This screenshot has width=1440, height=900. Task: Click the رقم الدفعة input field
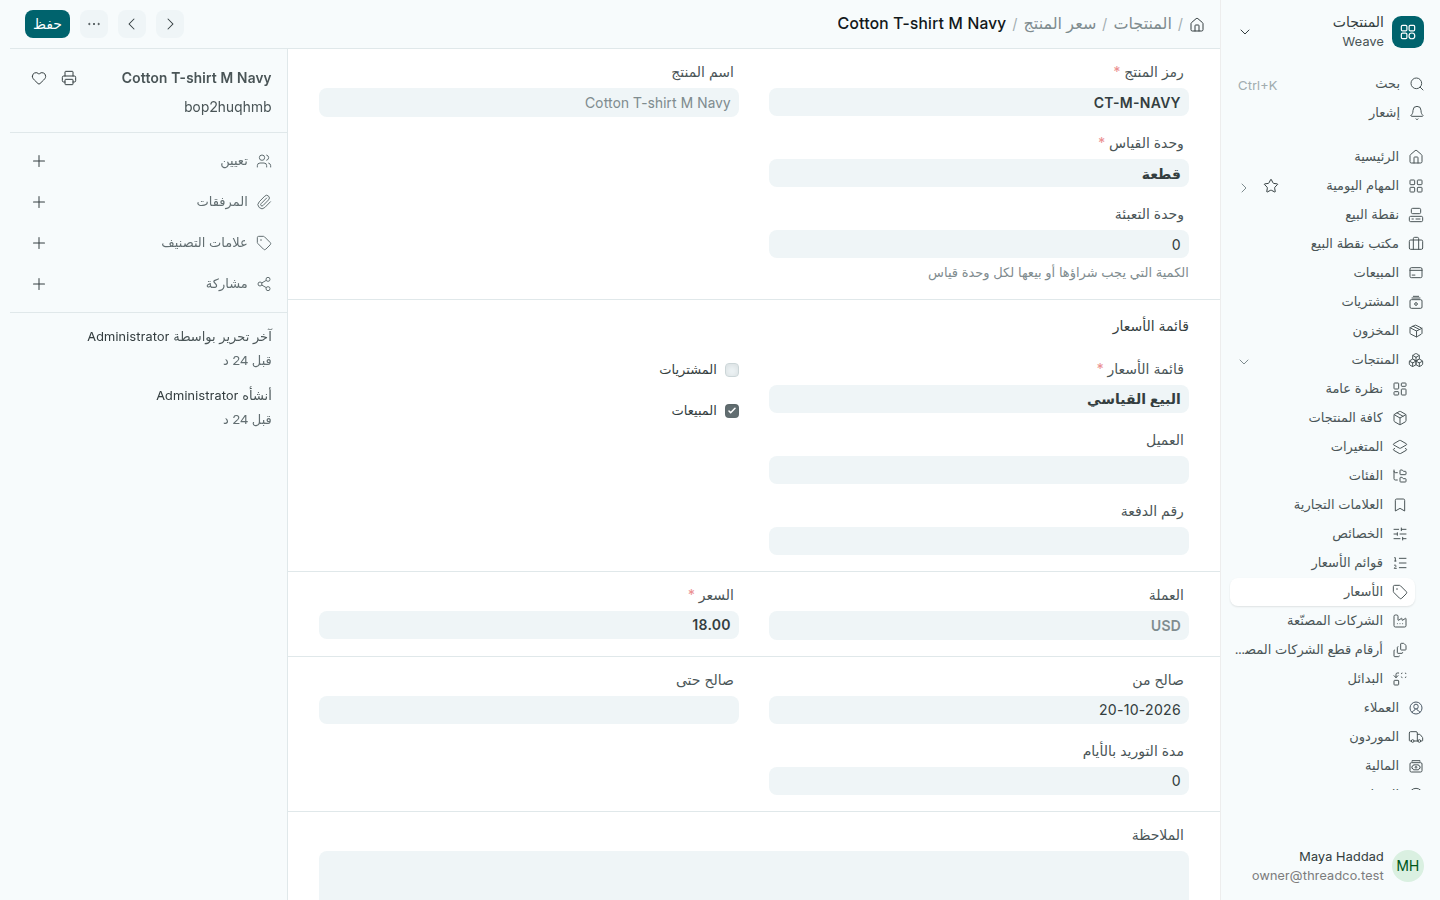[979, 541]
